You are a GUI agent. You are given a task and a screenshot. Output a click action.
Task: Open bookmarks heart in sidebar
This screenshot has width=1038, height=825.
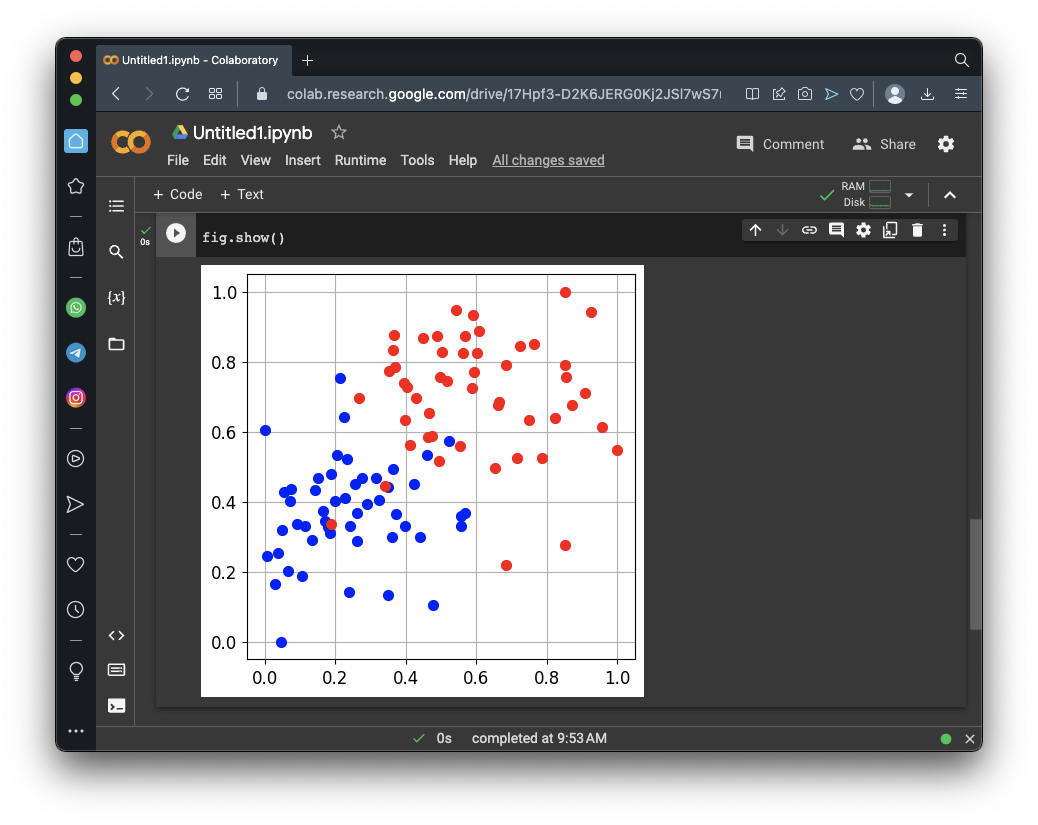(76, 564)
